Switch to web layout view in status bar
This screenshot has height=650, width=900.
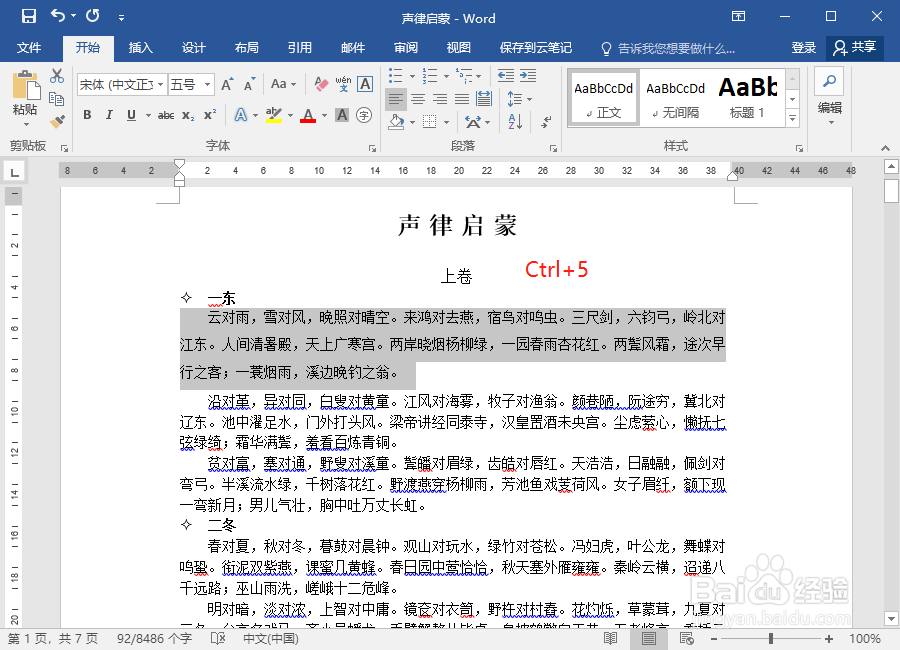pos(686,638)
